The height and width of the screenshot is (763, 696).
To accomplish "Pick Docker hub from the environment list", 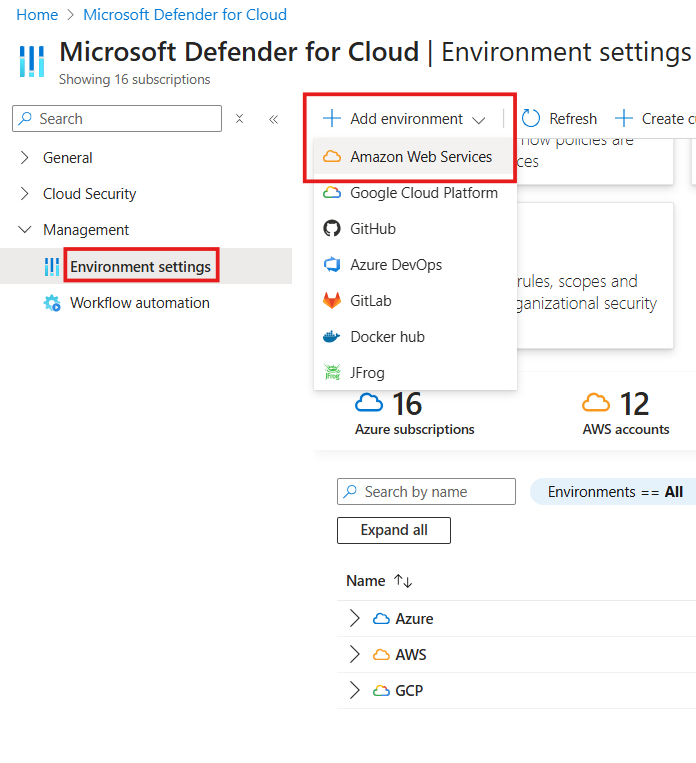I will pos(415,337).
